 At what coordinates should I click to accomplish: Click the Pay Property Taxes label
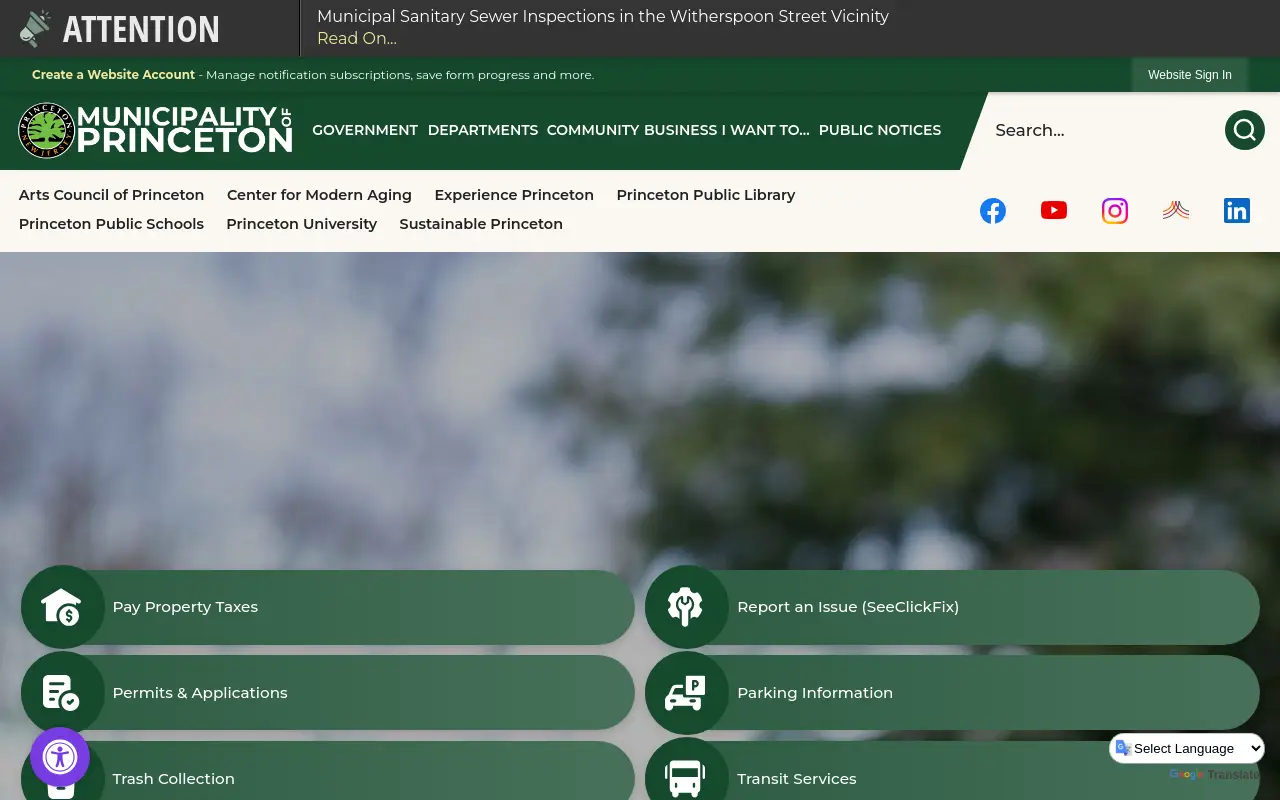click(x=185, y=607)
